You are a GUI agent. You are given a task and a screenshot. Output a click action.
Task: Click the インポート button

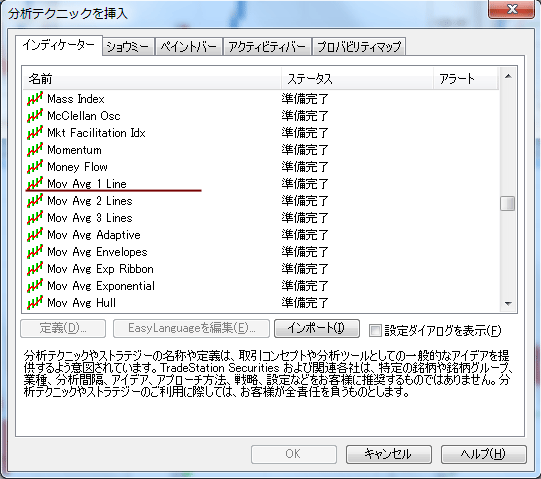coord(317,328)
